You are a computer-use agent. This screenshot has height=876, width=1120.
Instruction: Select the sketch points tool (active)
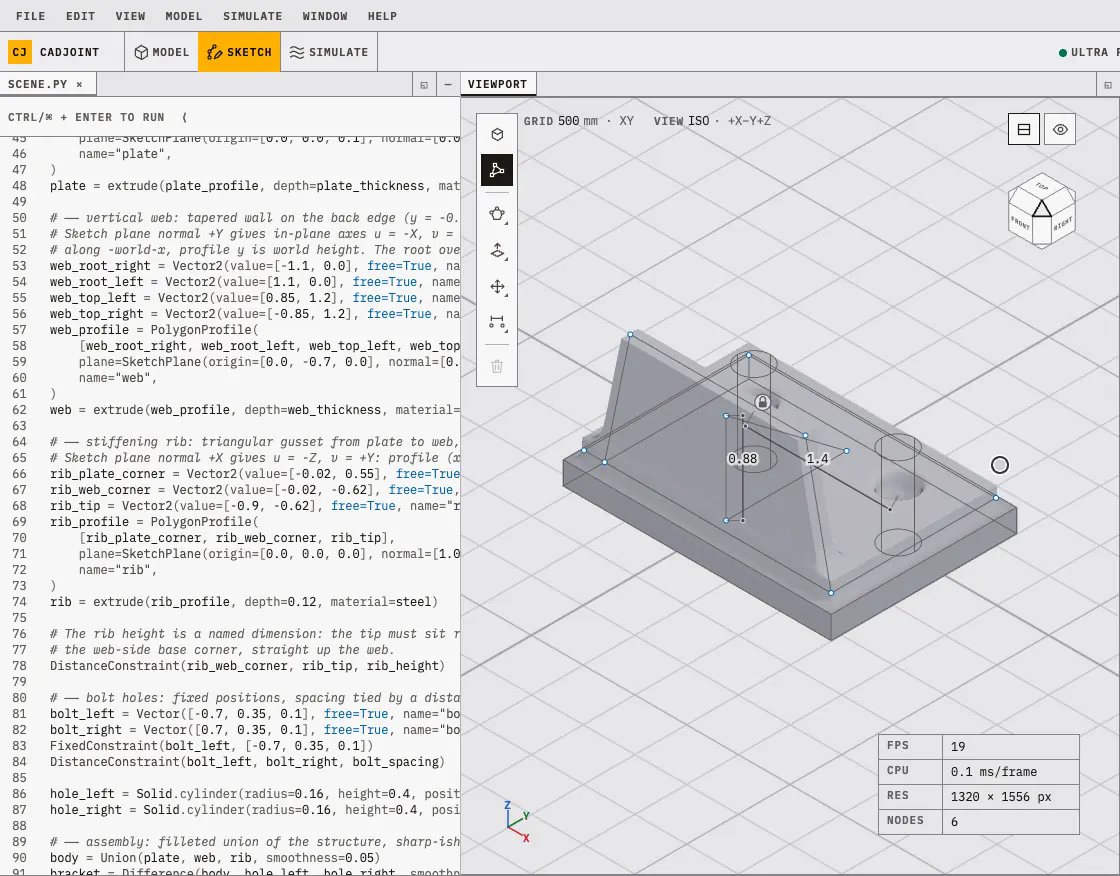tap(497, 170)
